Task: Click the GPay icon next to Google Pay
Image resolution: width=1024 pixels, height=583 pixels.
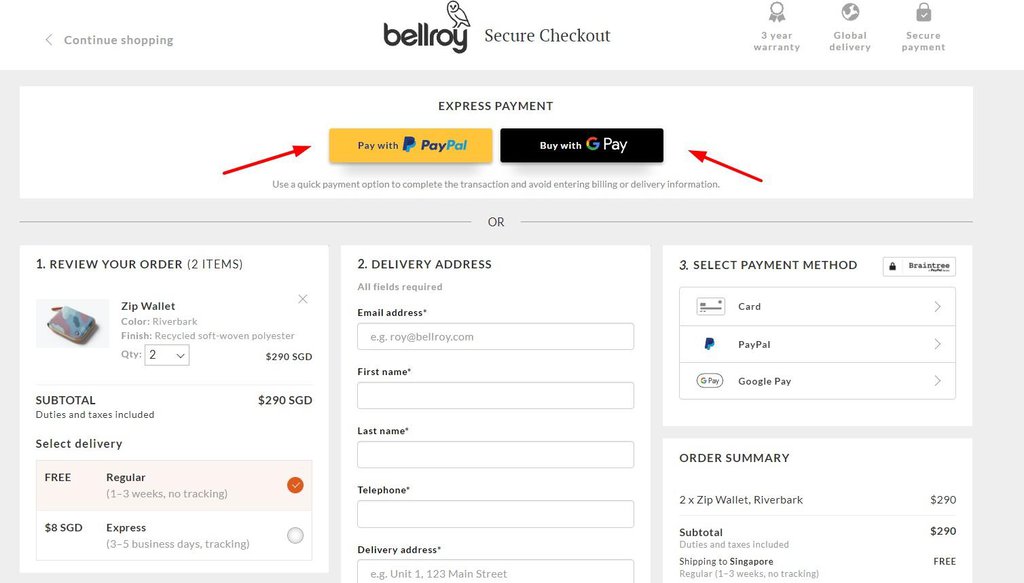Action: (x=711, y=381)
